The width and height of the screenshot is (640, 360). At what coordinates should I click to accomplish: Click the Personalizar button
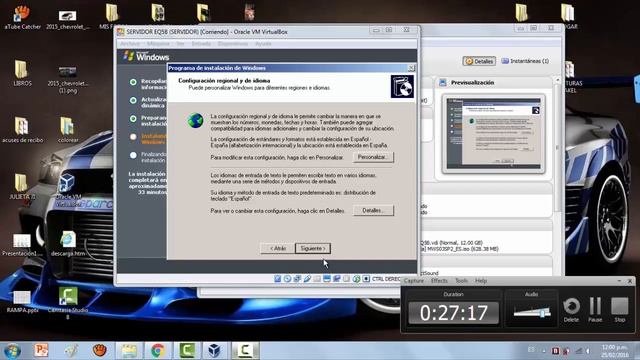[x=373, y=157]
